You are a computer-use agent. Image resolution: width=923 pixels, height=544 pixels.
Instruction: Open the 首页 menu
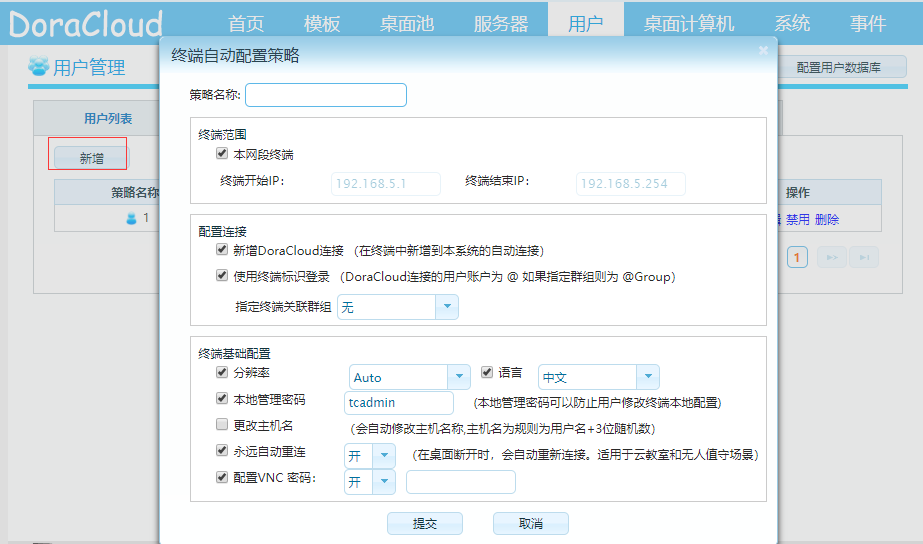click(246, 24)
